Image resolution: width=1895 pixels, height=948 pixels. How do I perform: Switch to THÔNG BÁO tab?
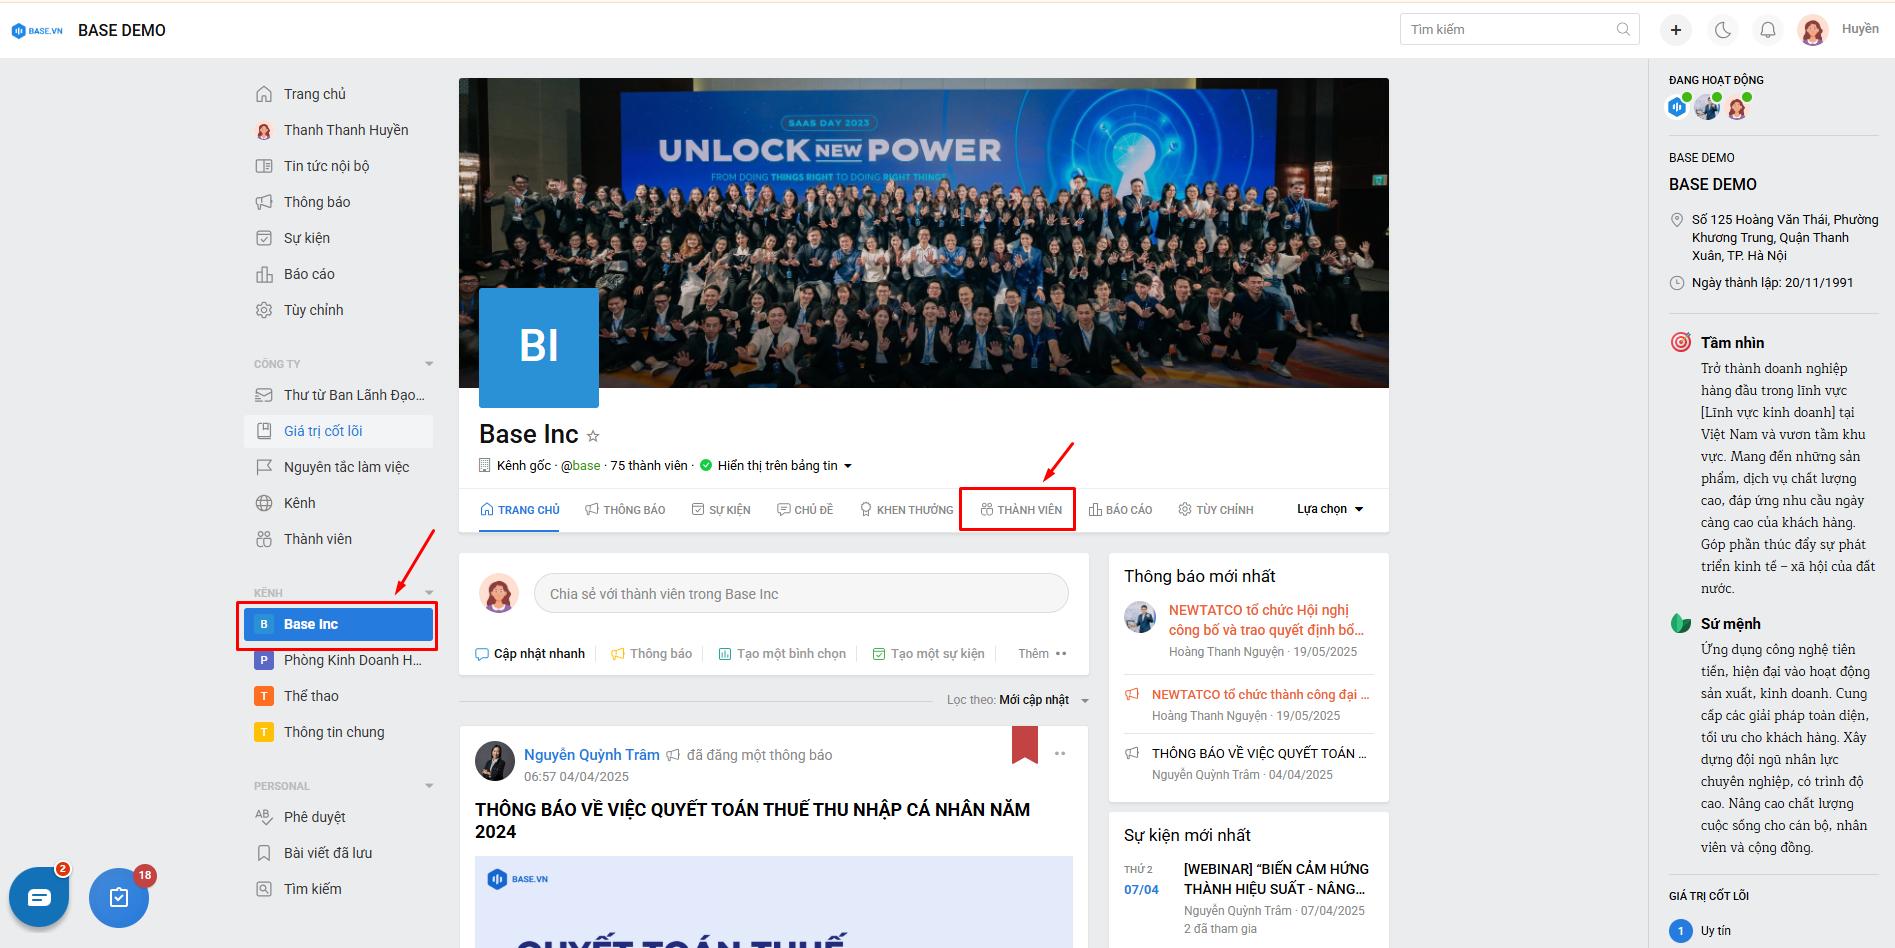click(625, 510)
